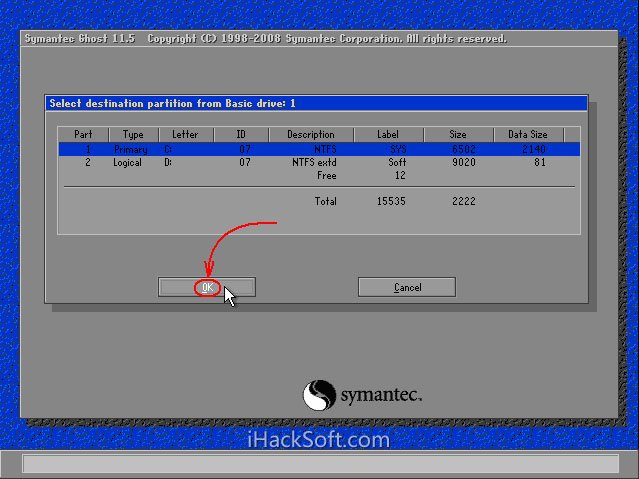Viewport: 639px width, 479px height.
Task: Click the Free space row
Action: click(x=327, y=175)
